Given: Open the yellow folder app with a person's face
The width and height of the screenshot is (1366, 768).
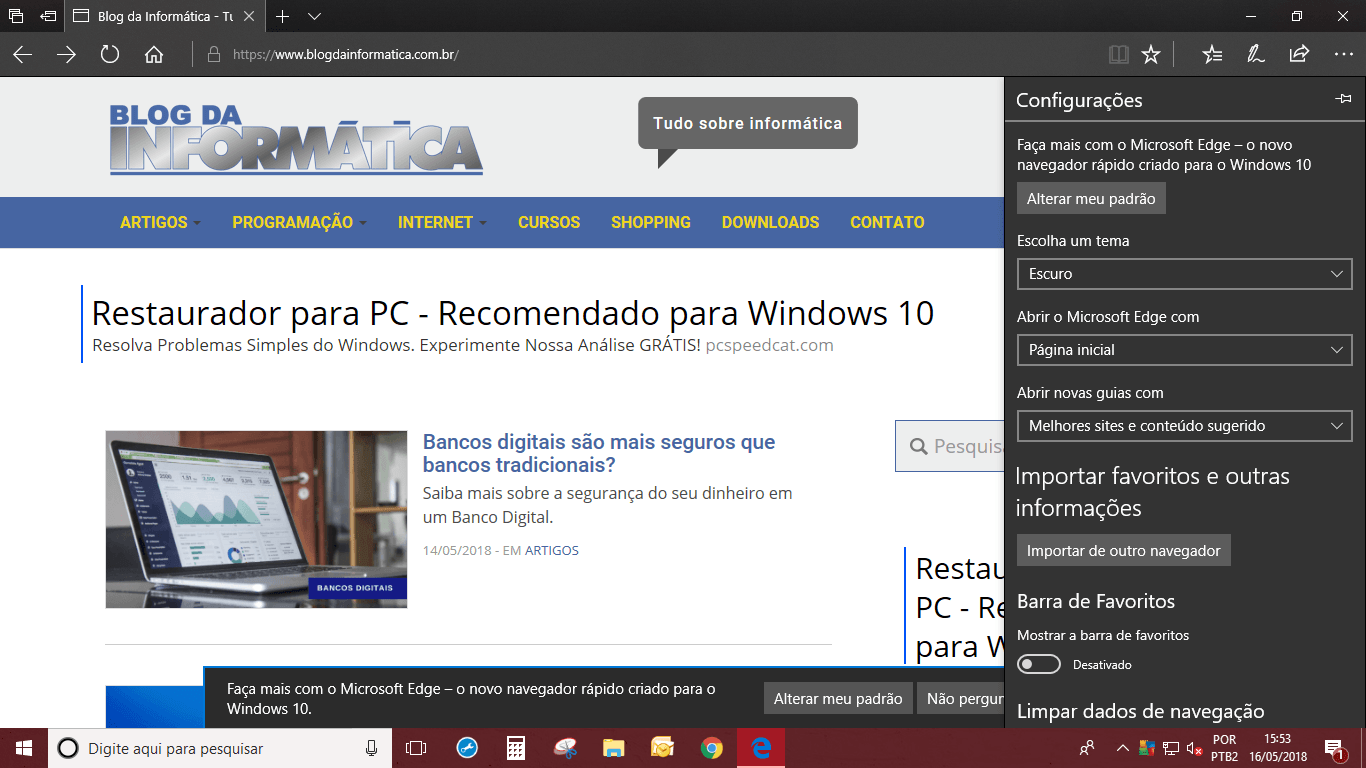Looking at the screenshot, I should [x=662, y=748].
